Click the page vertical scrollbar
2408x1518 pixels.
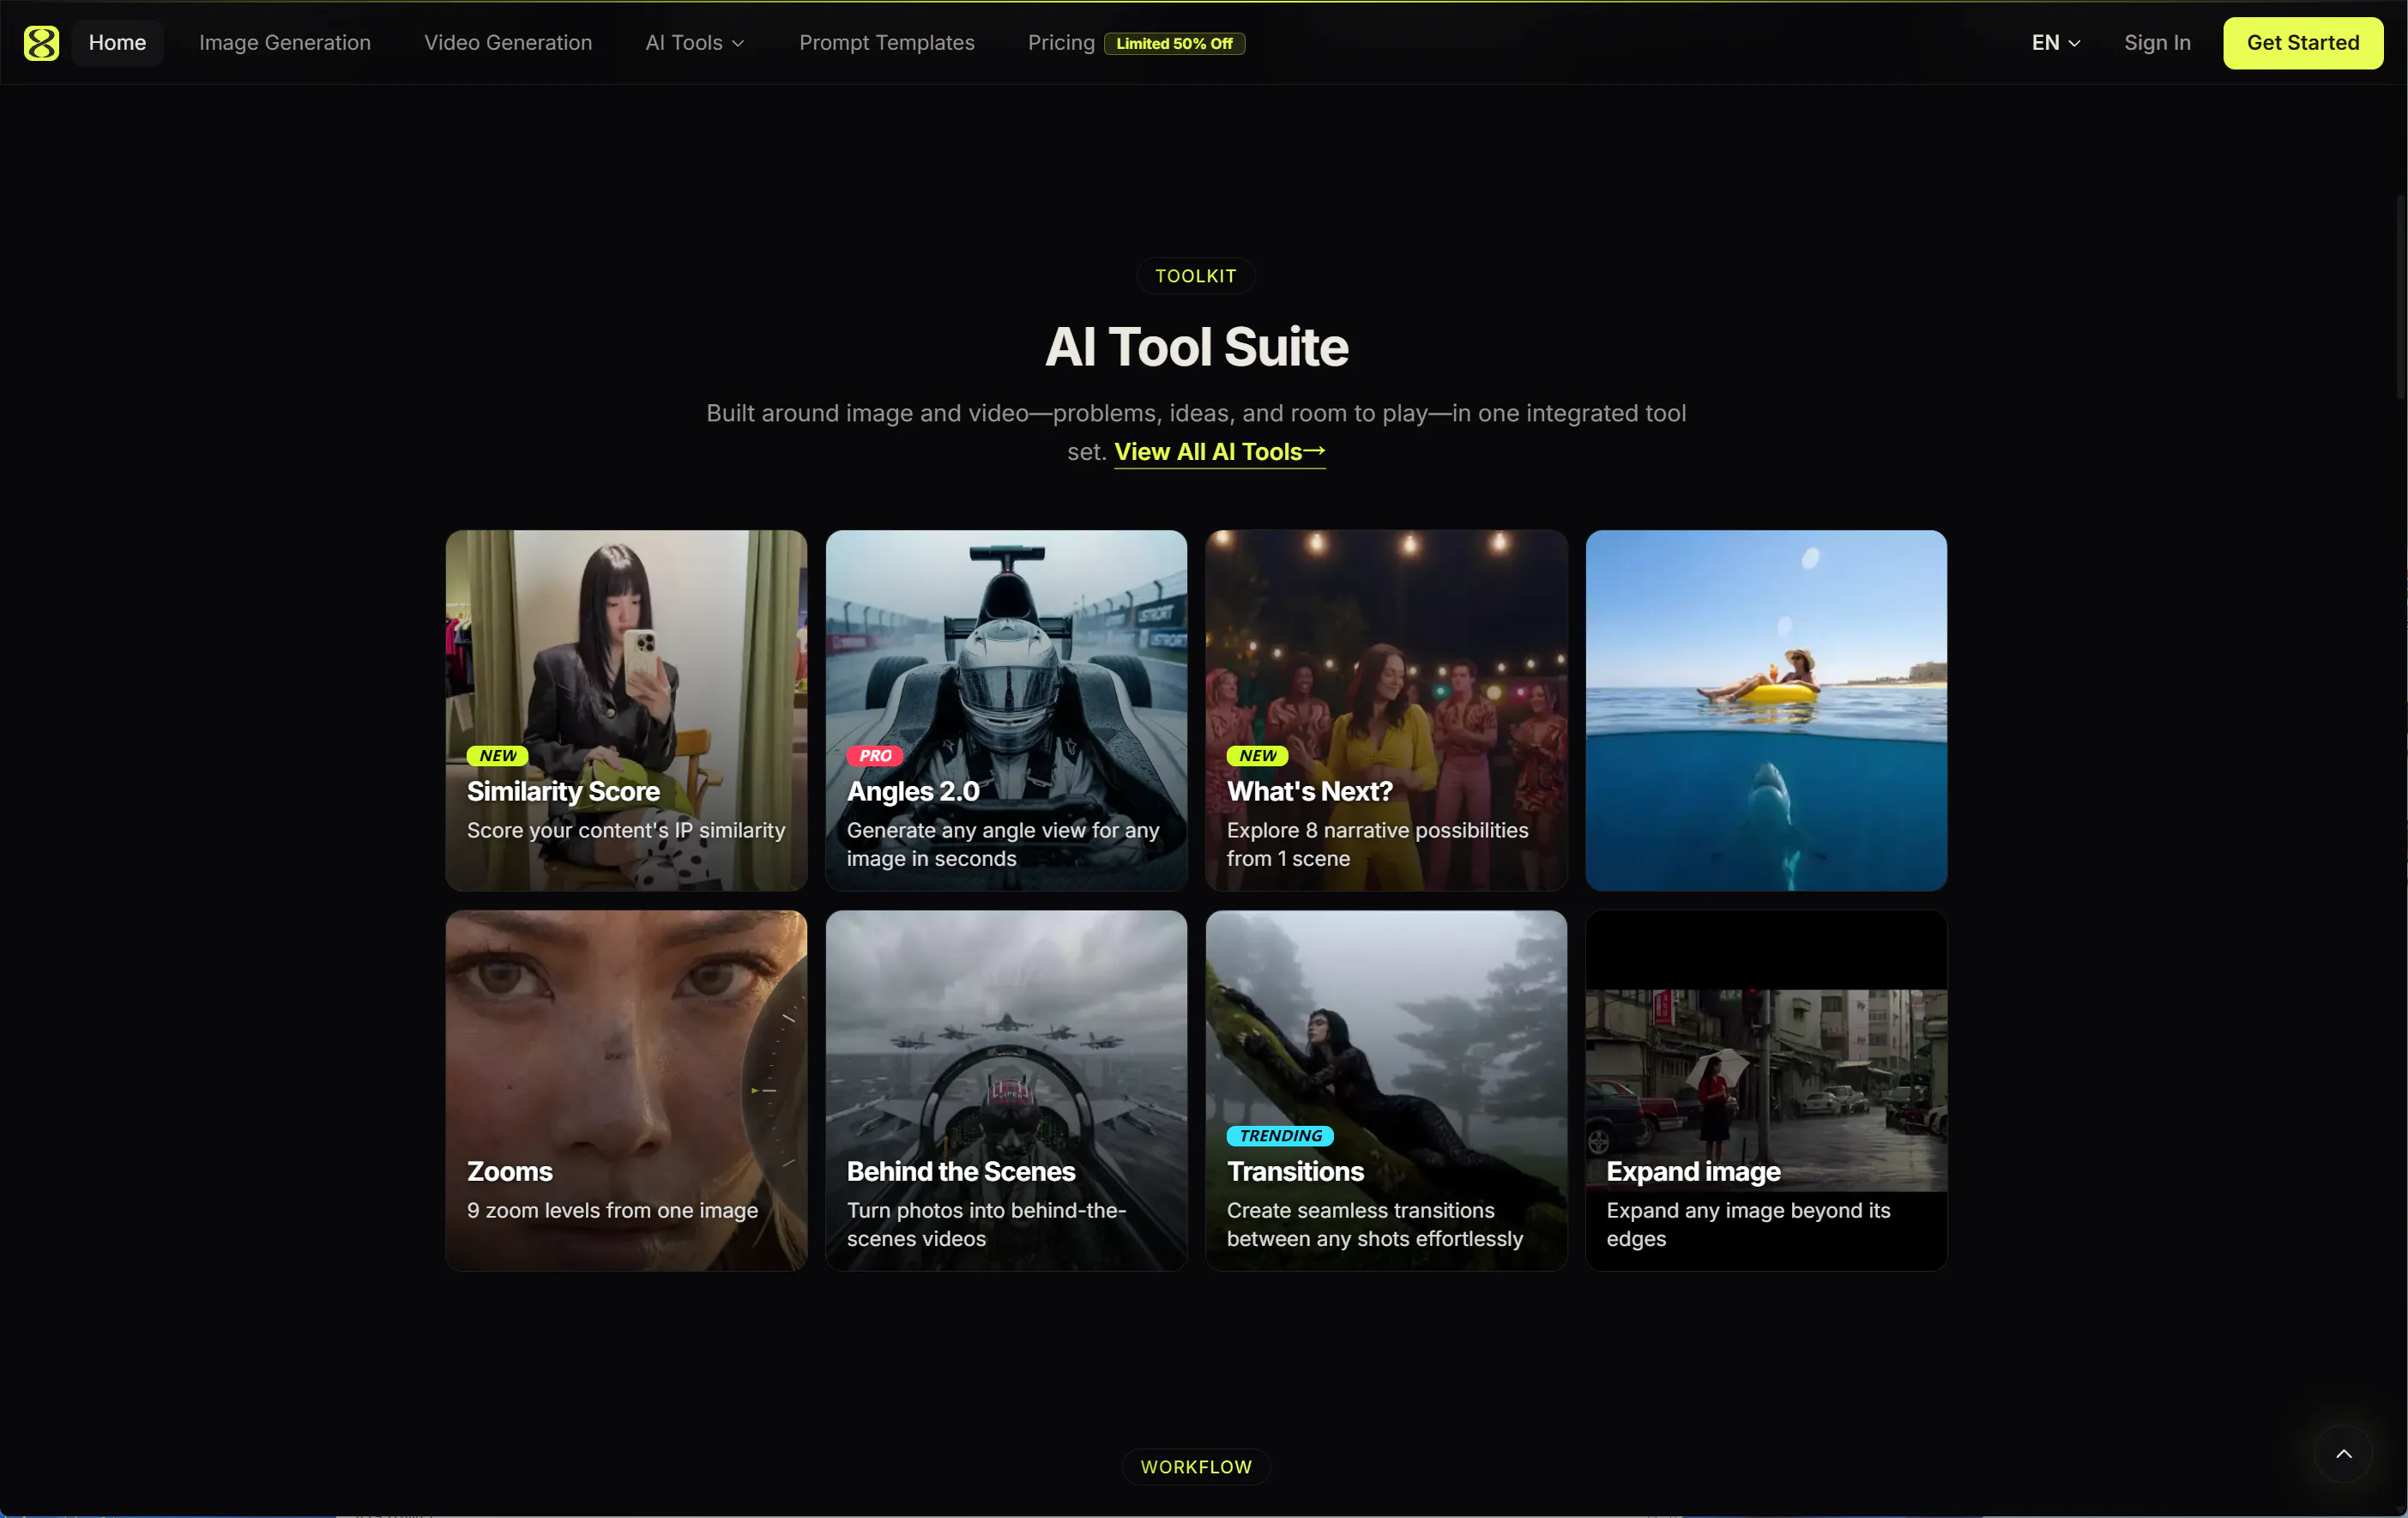click(x=2401, y=298)
